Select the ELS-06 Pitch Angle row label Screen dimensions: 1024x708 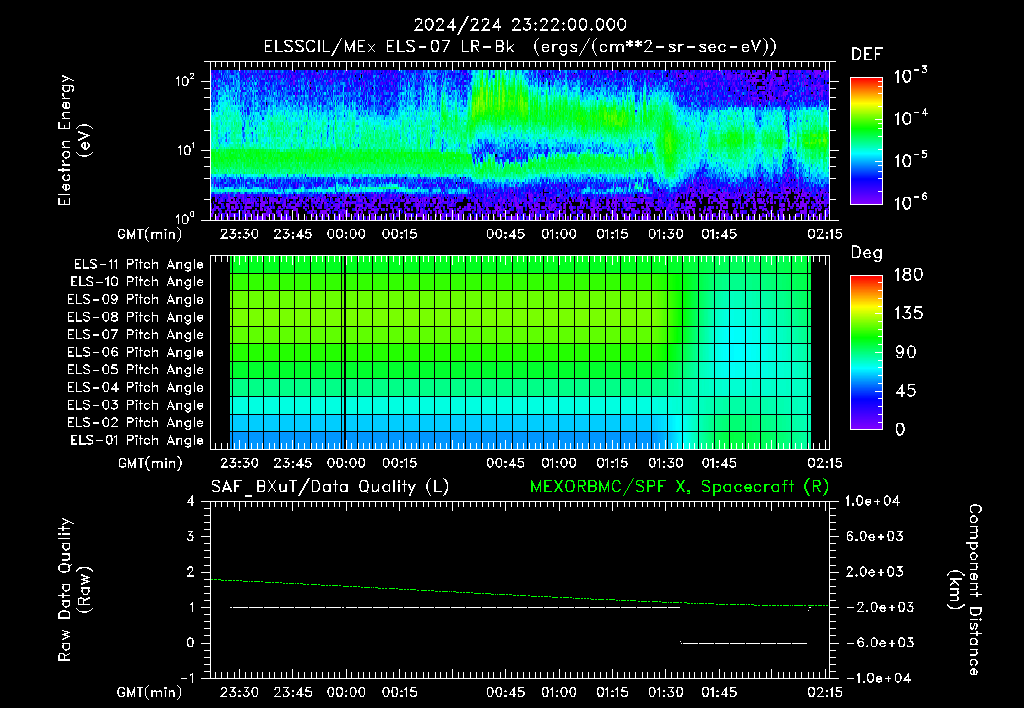[x=136, y=352]
